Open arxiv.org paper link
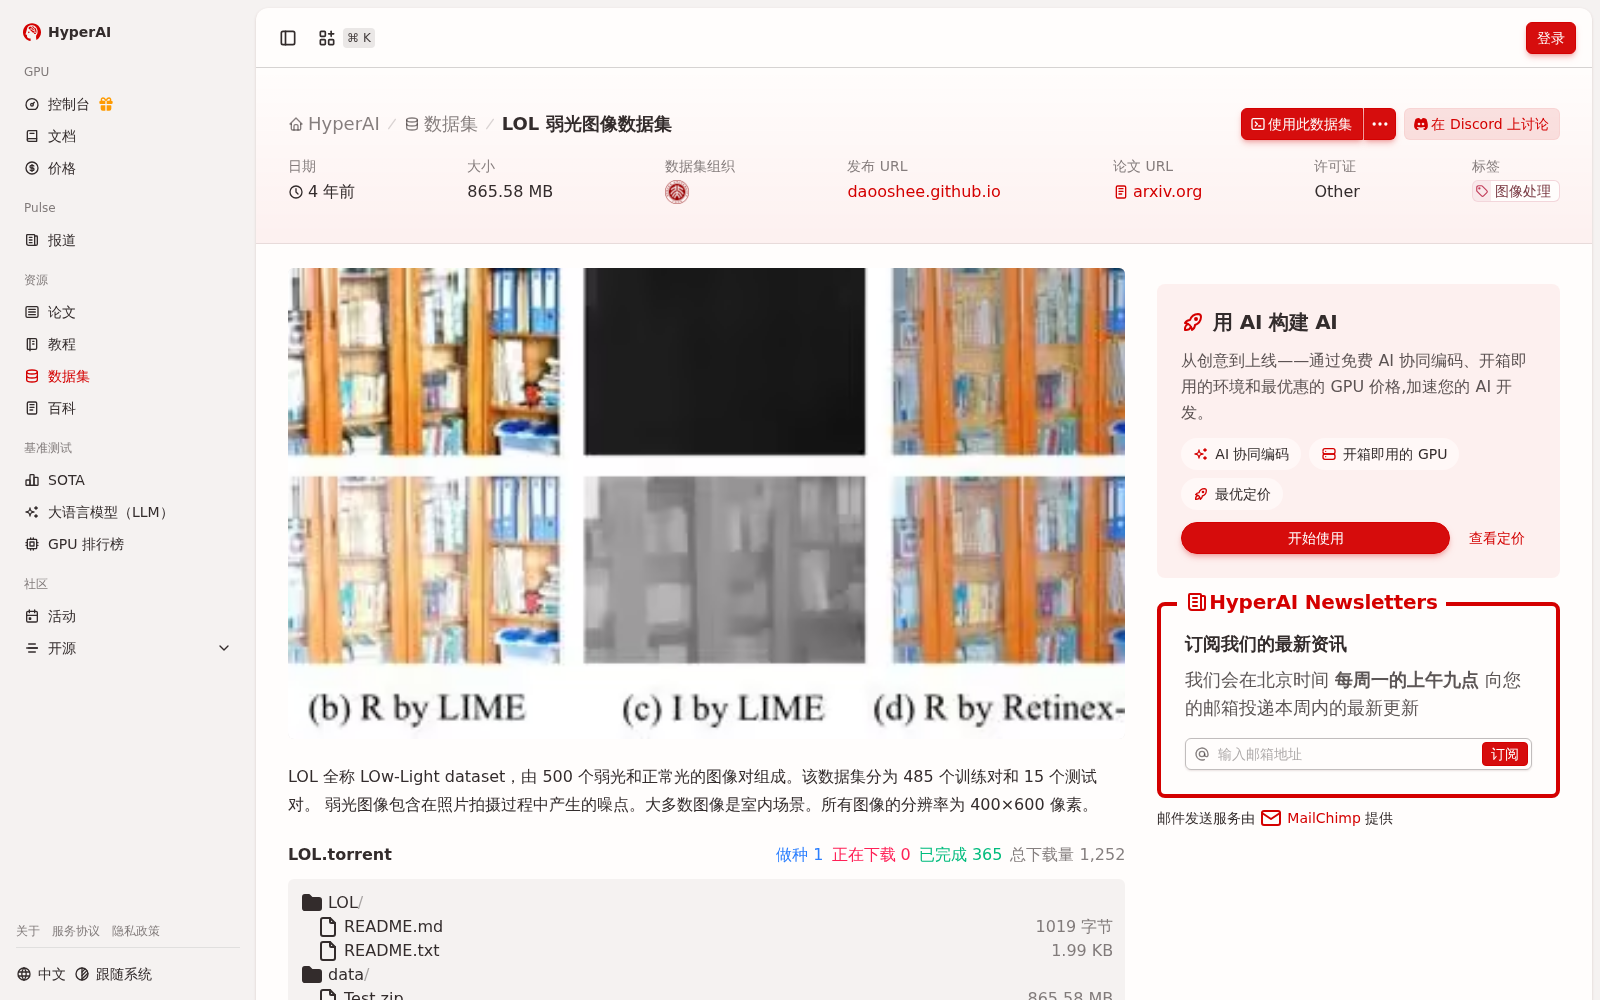The height and width of the screenshot is (1000, 1600). 1158,191
